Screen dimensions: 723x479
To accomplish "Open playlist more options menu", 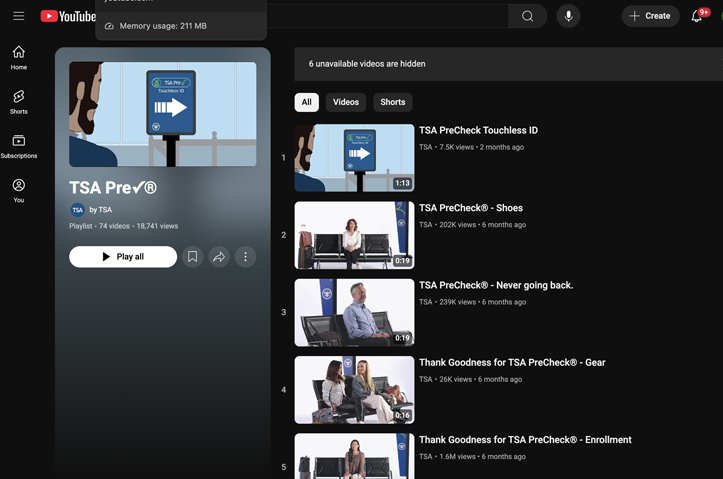I will [x=245, y=257].
